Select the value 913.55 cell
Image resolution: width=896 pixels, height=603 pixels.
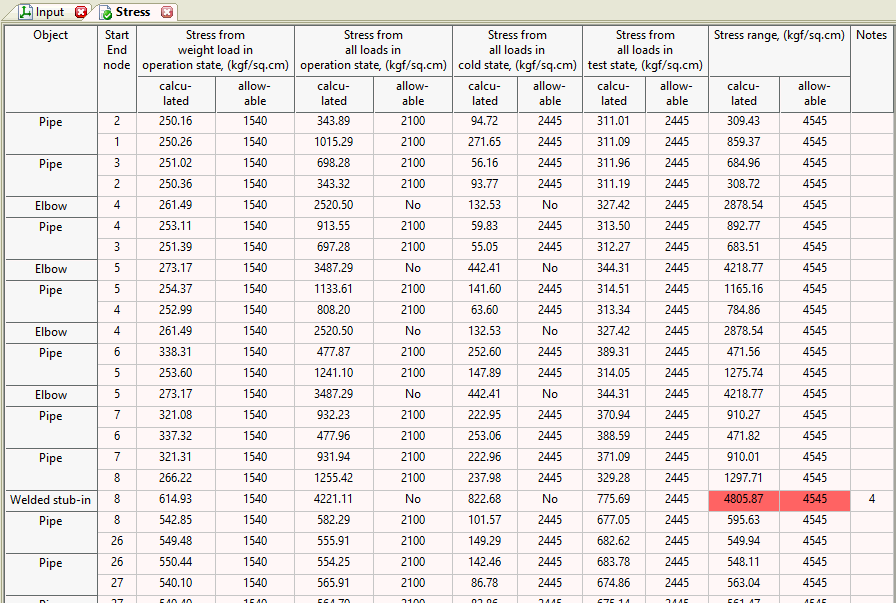pyautogui.click(x=334, y=226)
